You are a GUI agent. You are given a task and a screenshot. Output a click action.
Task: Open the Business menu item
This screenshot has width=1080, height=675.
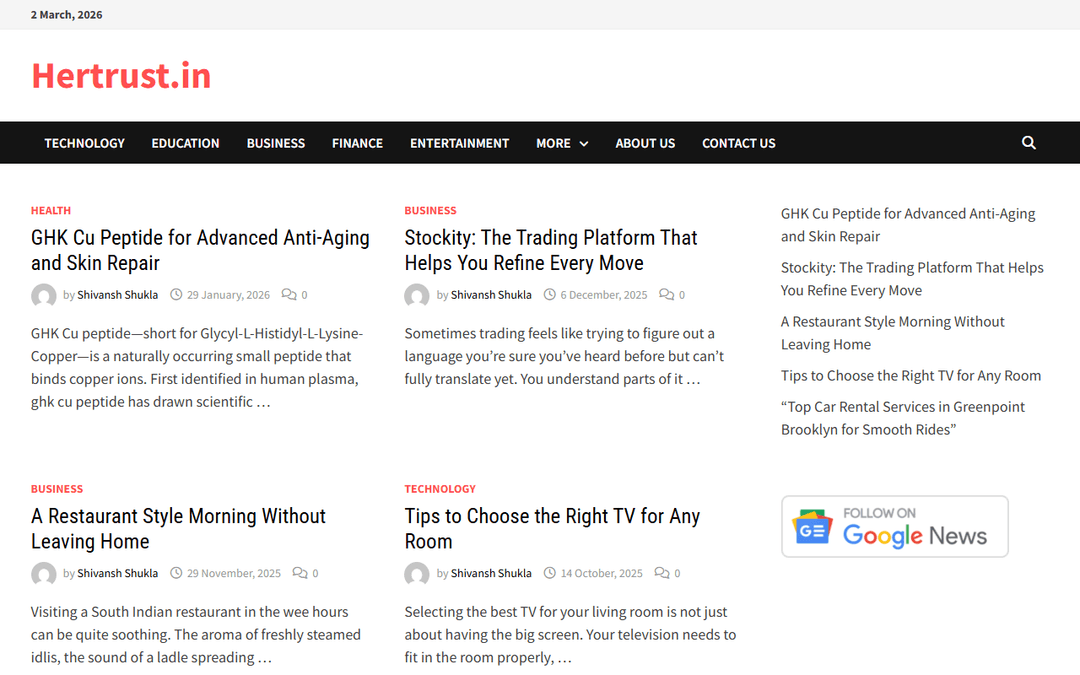[276, 143]
